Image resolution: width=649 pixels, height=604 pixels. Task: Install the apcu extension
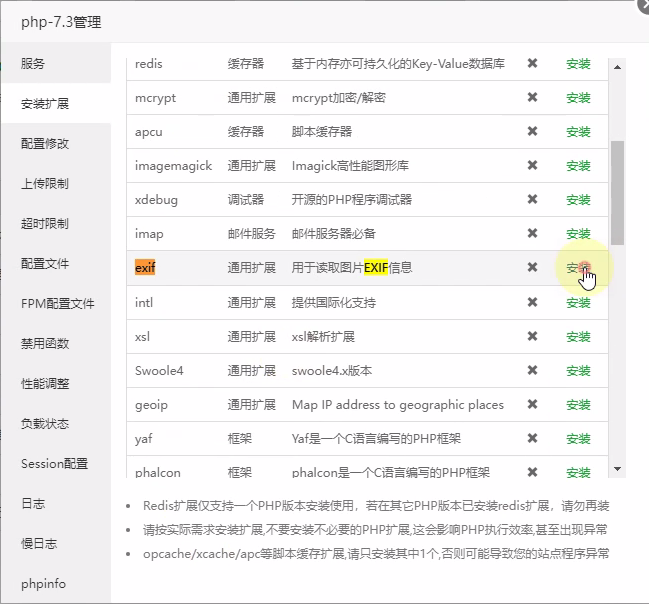point(578,132)
